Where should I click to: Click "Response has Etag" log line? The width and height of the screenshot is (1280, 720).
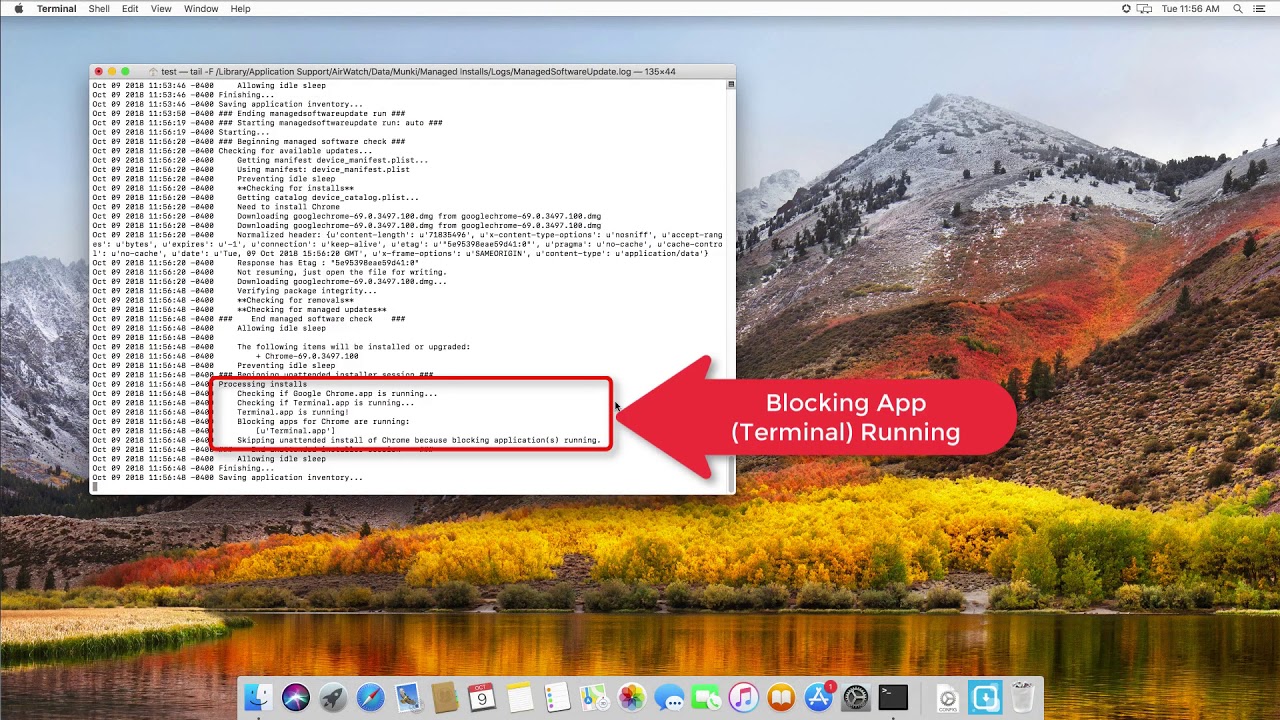(328, 263)
